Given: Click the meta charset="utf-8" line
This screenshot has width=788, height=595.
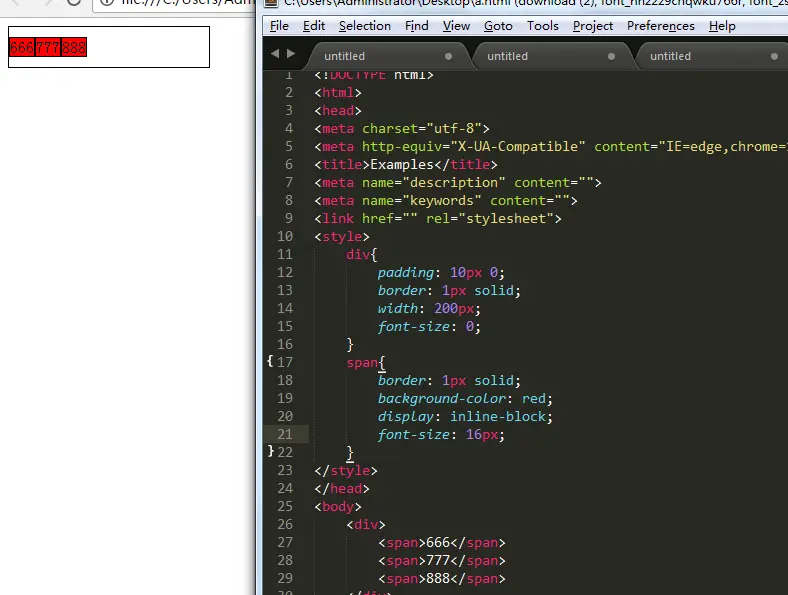Looking at the screenshot, I should click(x=402, y=129).
